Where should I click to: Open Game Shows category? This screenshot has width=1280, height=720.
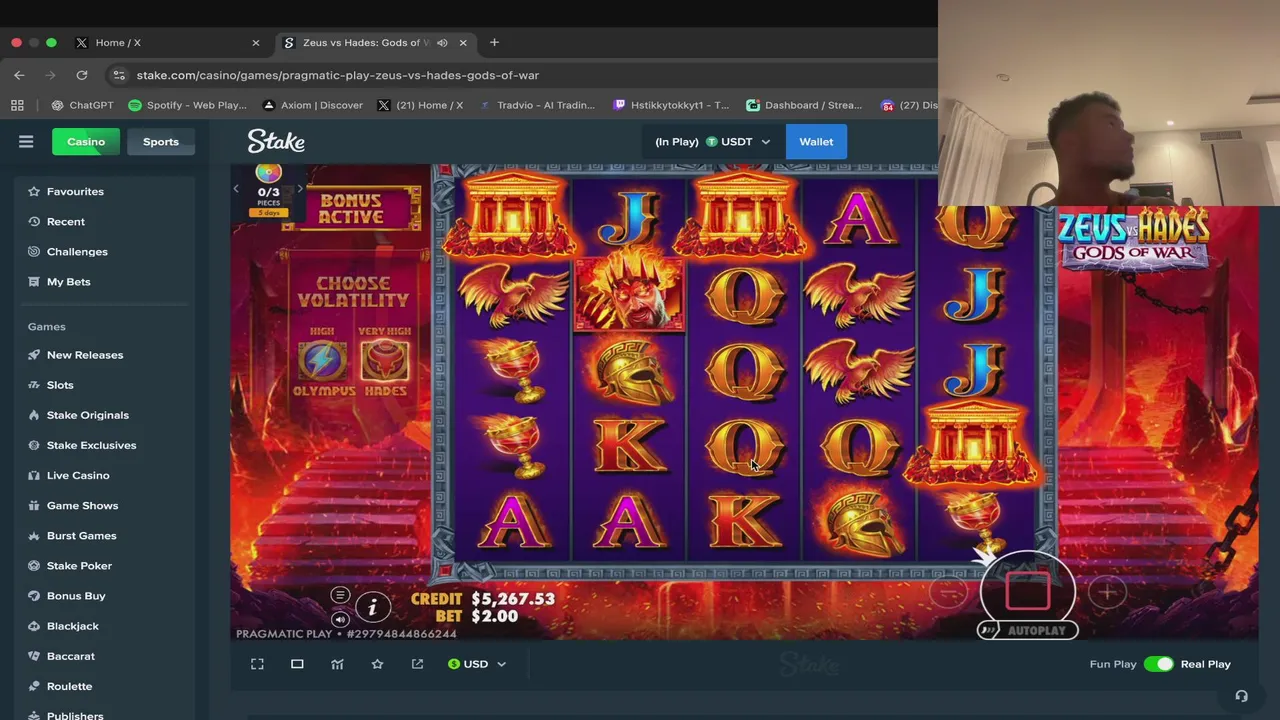pyautogui.click(x=82, y=505)
